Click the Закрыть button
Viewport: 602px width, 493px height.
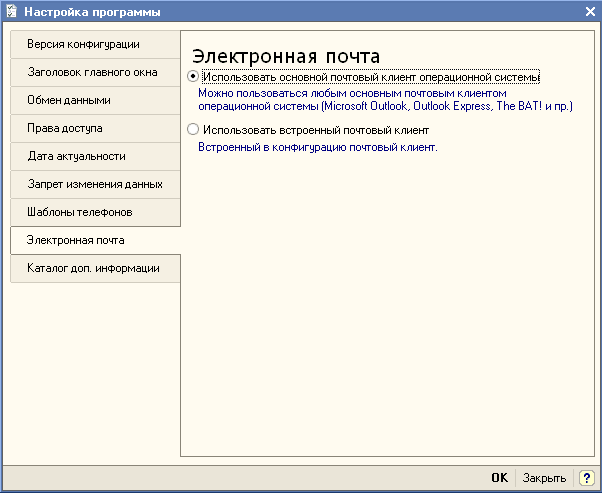tap(544, 478)
